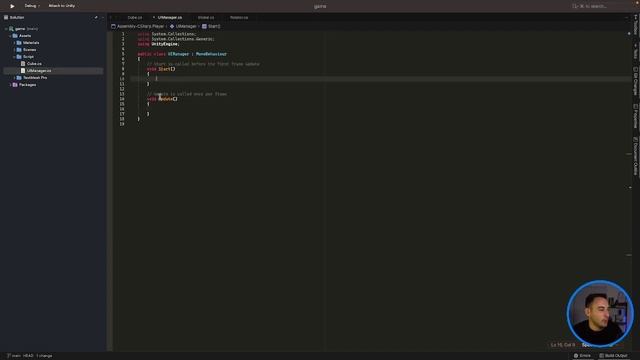The width and height of the screenshot is (640, 360).
Task: Click the Assets folder icon
Action: coord(15,36)
